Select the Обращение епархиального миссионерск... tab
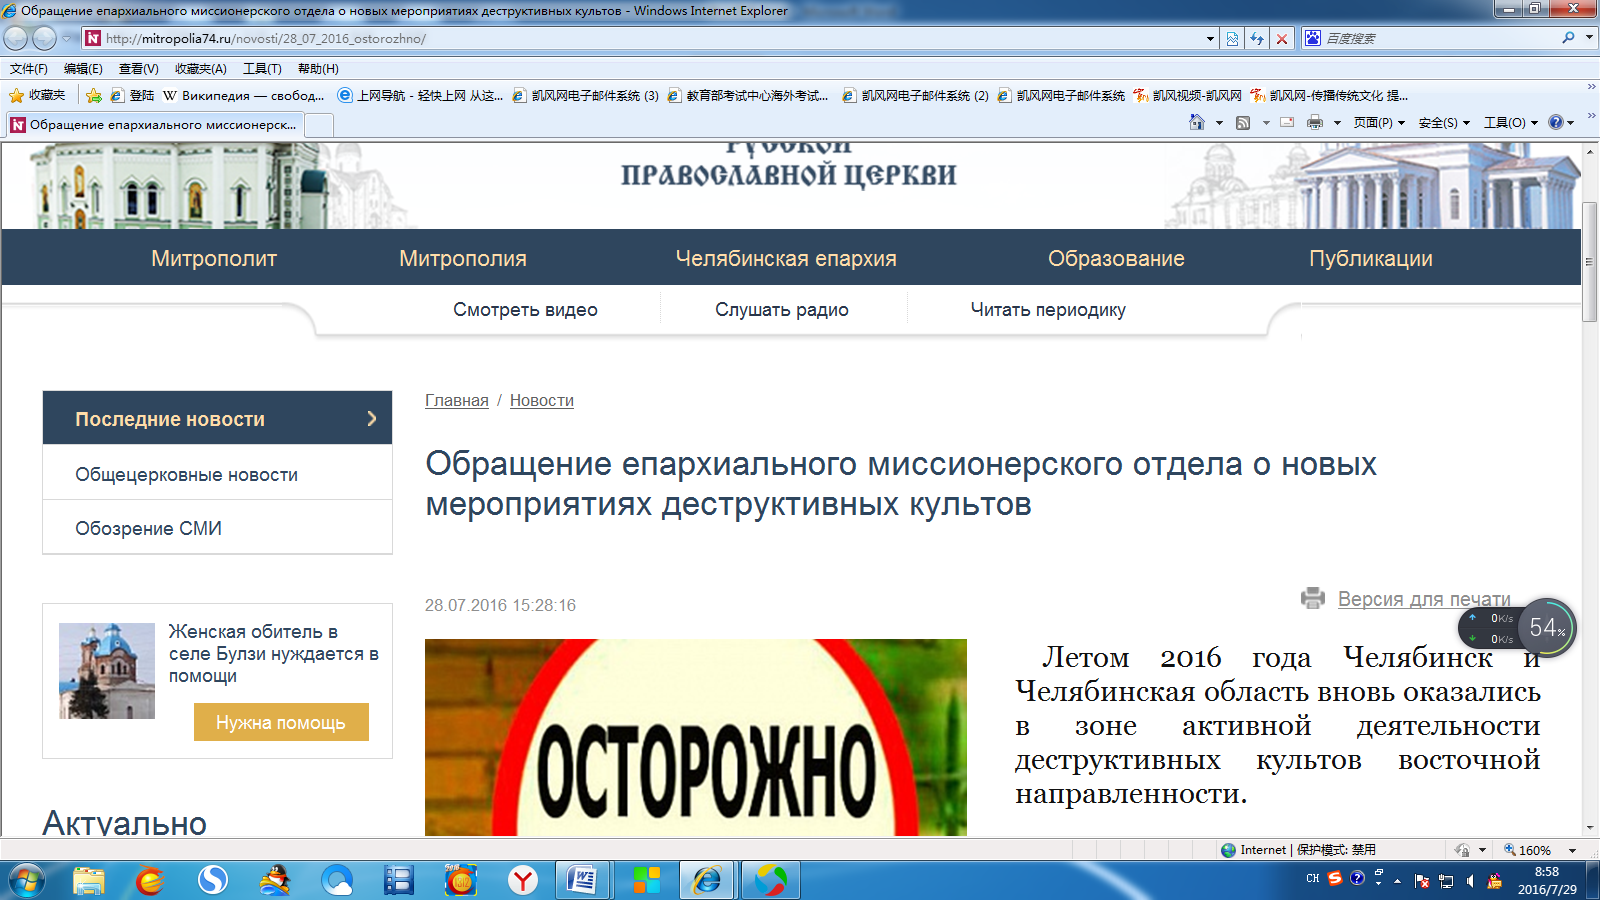 (154, 125)
